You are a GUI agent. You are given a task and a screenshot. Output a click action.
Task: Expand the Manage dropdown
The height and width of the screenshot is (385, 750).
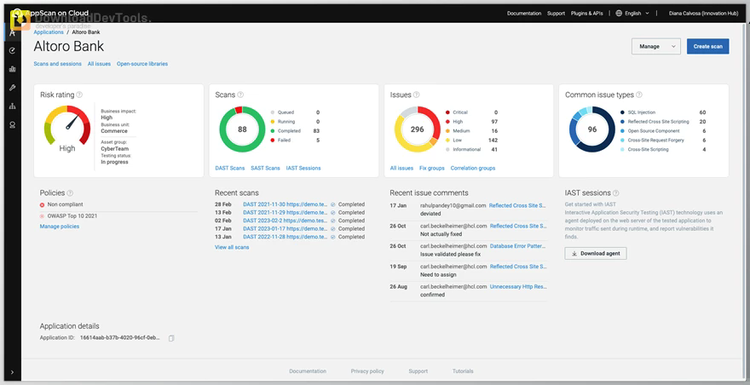point(656,46)
